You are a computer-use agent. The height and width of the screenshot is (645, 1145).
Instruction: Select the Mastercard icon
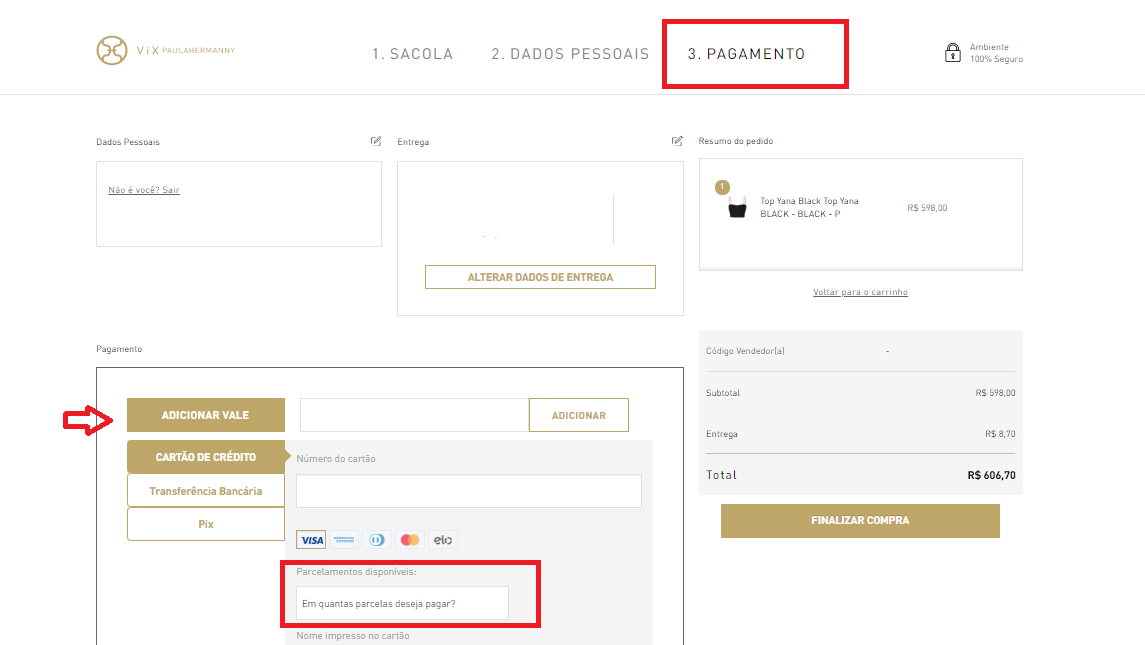click(409, 540)
